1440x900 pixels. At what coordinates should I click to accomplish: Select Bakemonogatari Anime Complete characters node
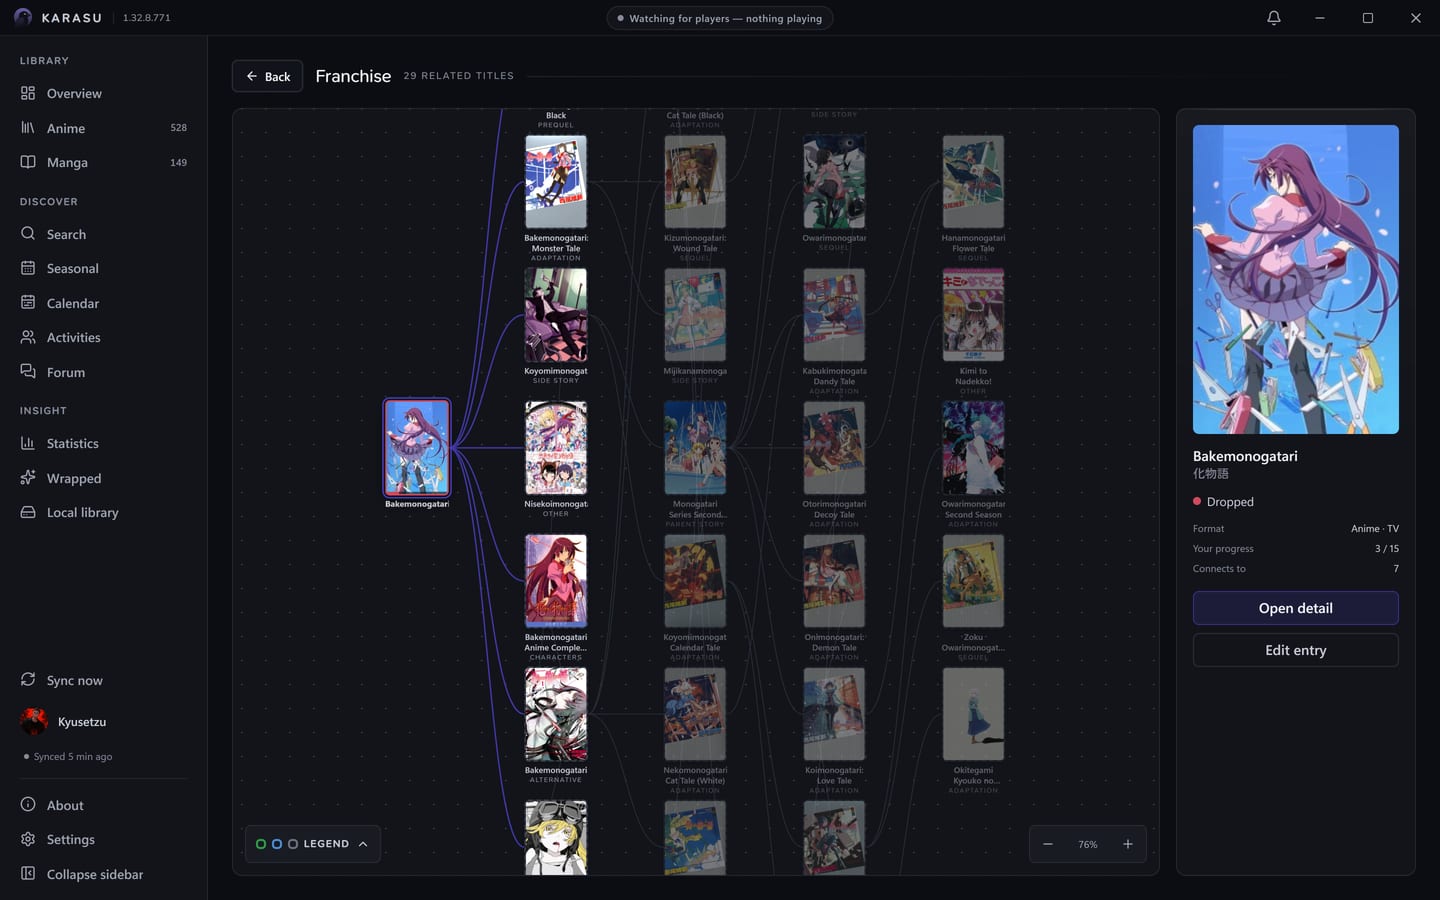tap(556, 581)
